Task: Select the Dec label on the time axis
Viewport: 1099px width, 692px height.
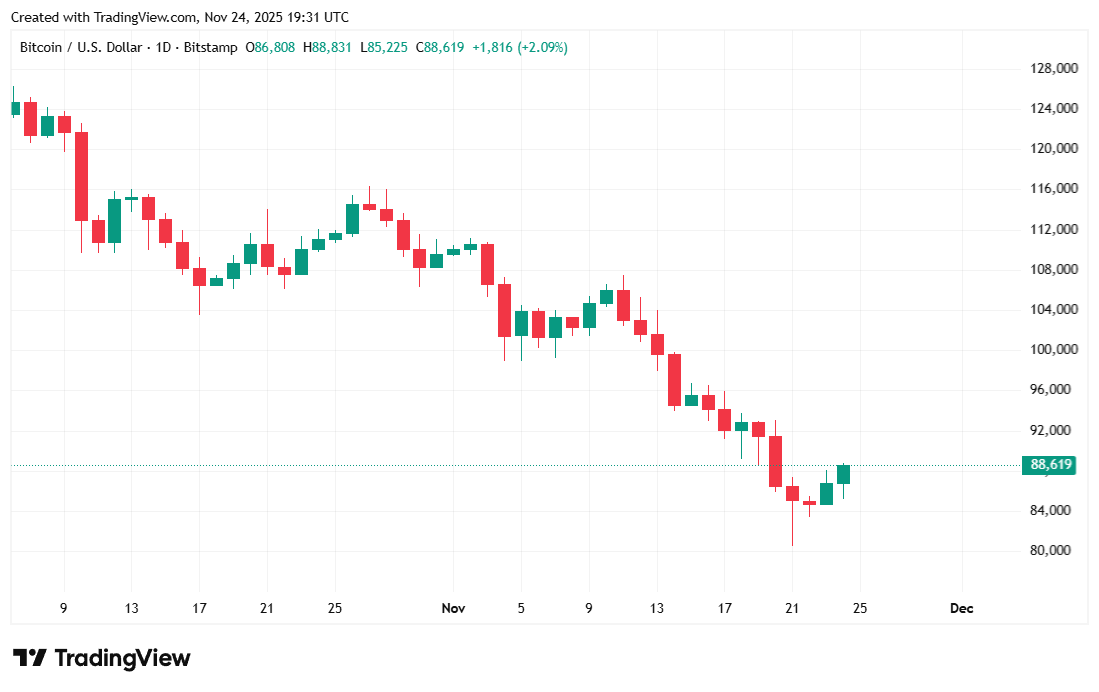Action: click(x=962, y=608)
